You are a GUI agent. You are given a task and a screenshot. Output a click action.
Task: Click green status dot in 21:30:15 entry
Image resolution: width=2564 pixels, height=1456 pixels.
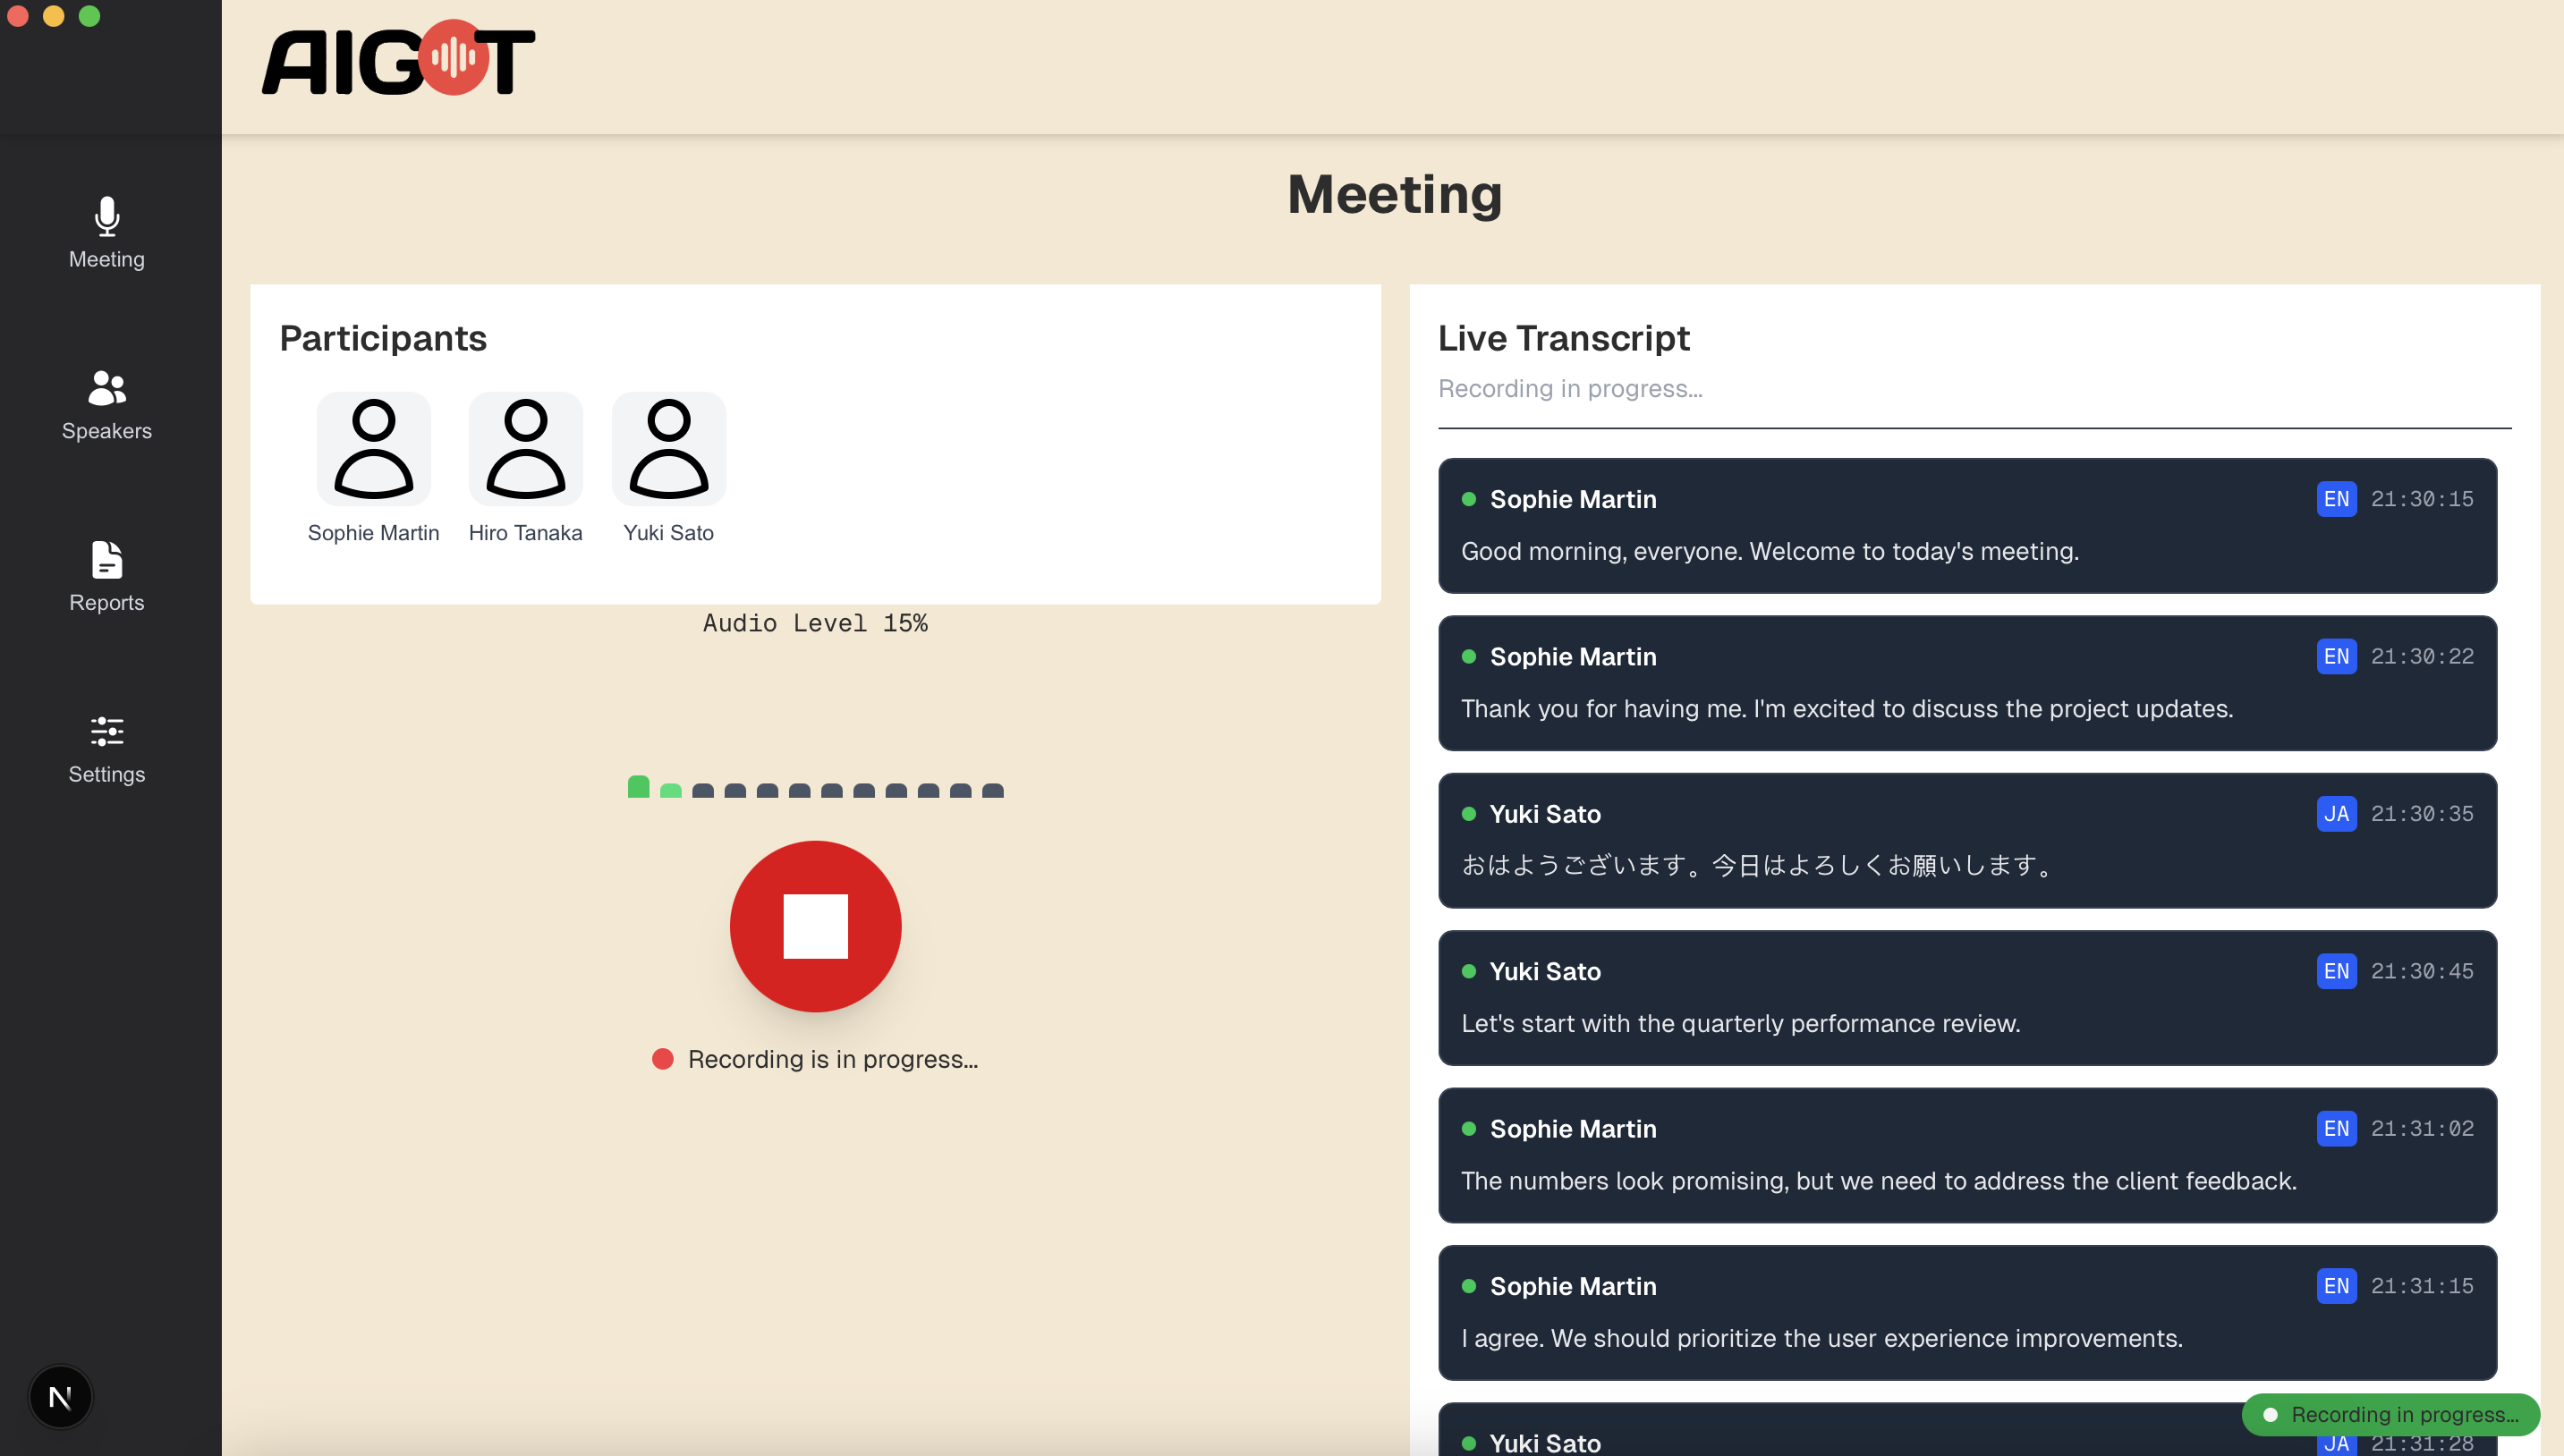point(1468,499)
